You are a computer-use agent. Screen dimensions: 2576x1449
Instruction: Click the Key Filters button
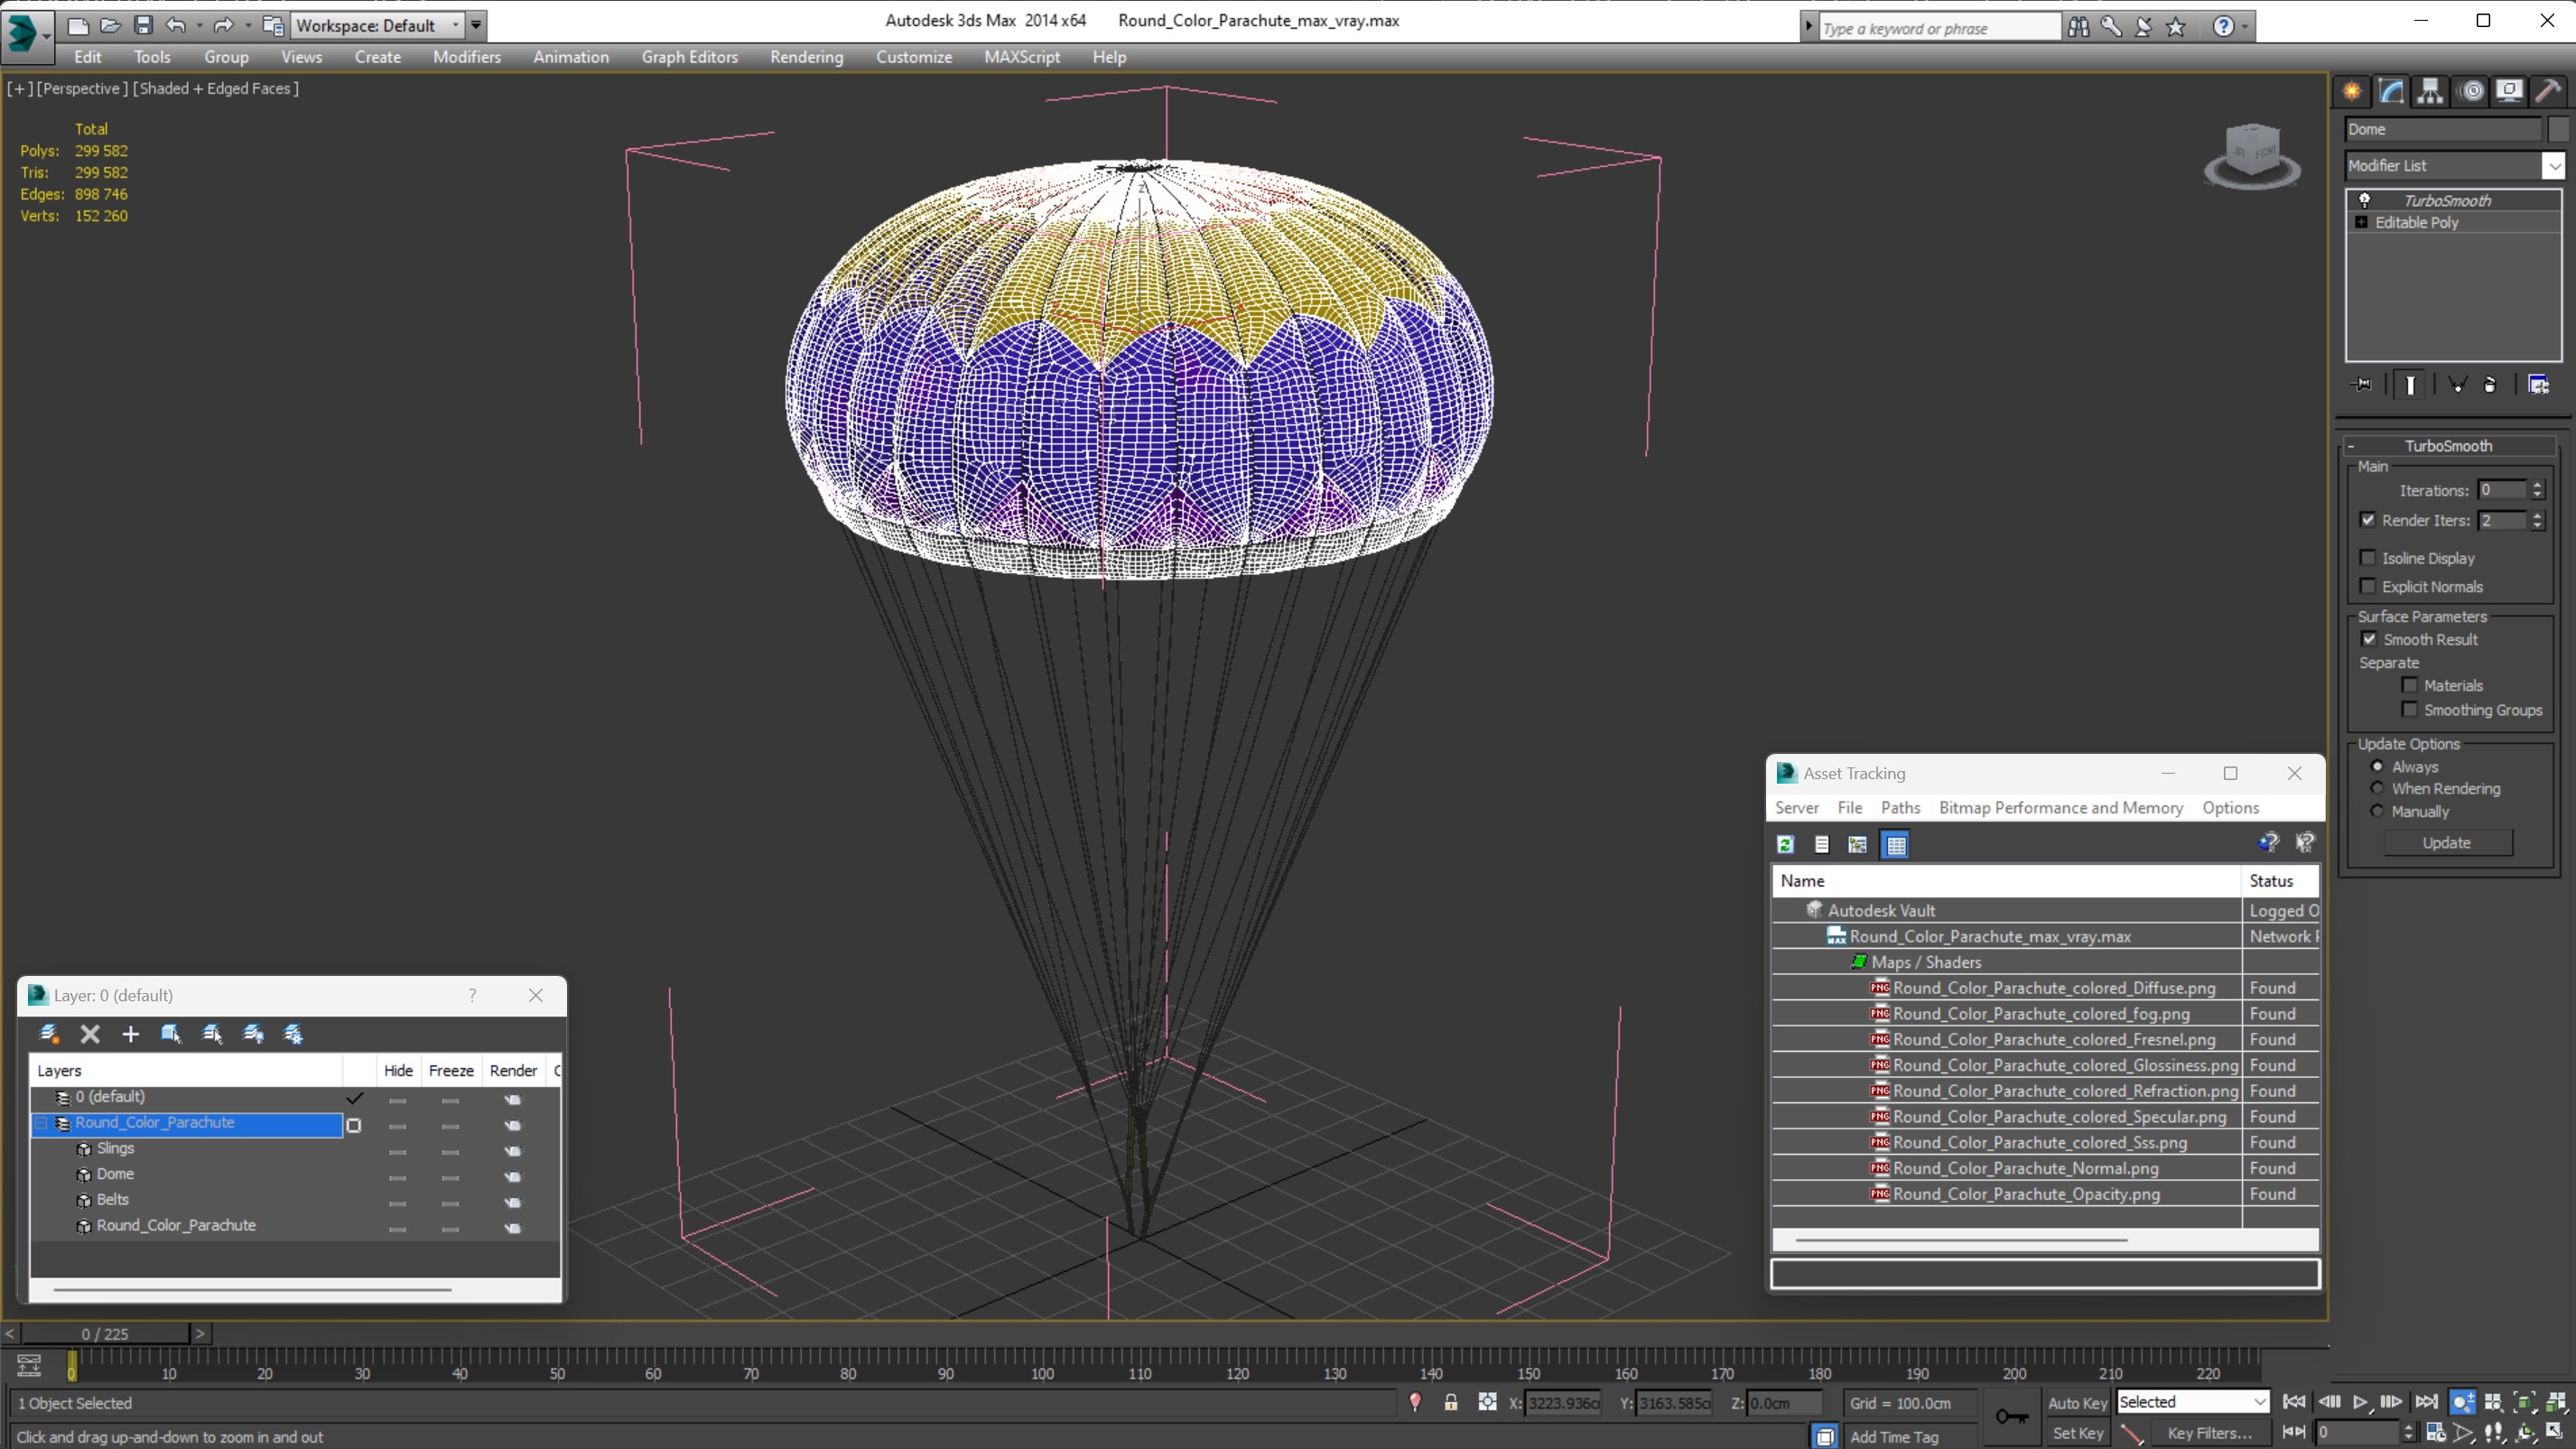tap(2209, 1433)
